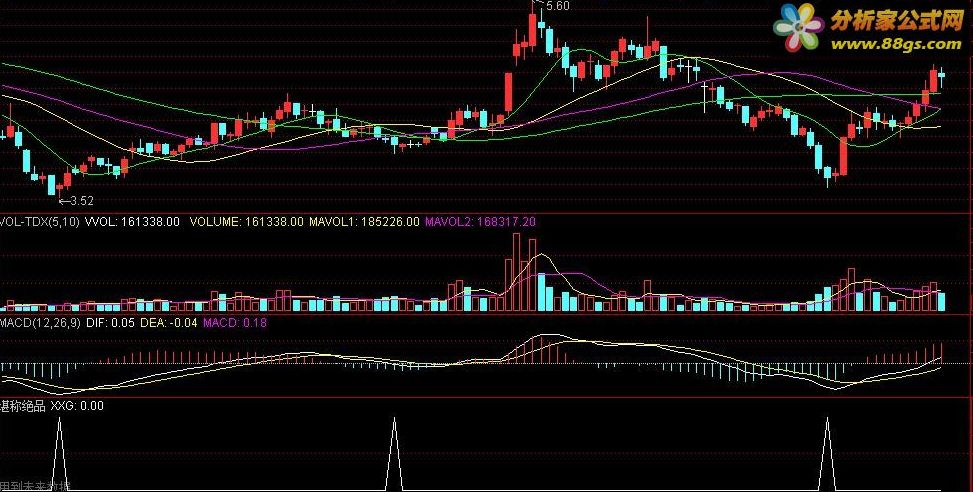Click the purple MAVOL2: 168317.20 value
Viewport: 973px width, 492px height.
[x=480, y=221]
